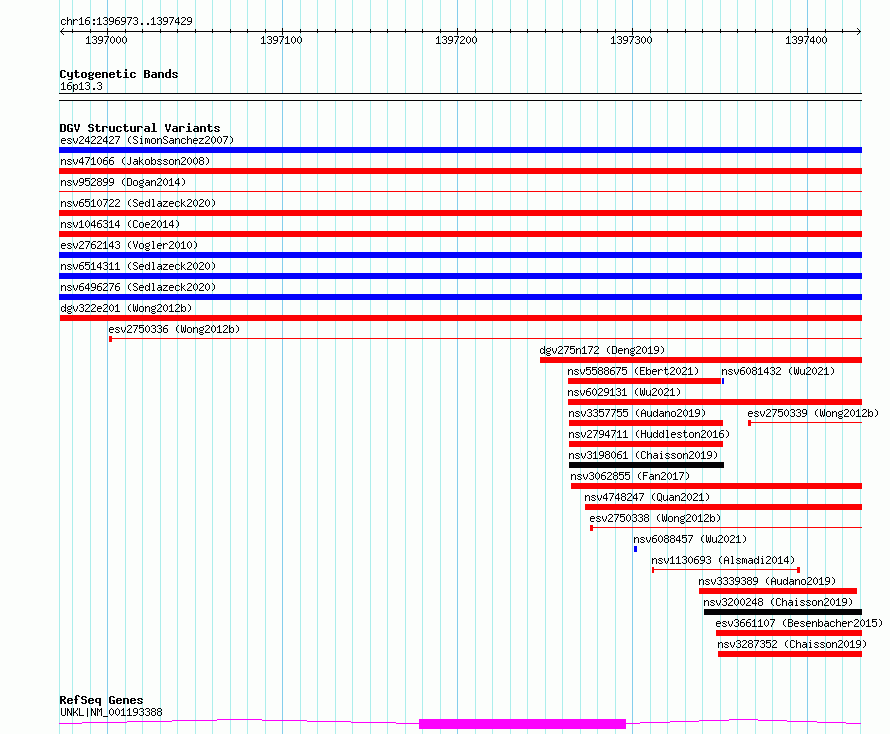The height and width of the screenshot is (734, 890).
Task: Click the thin red nsv1130693 variant line
Action: point(726,570)
